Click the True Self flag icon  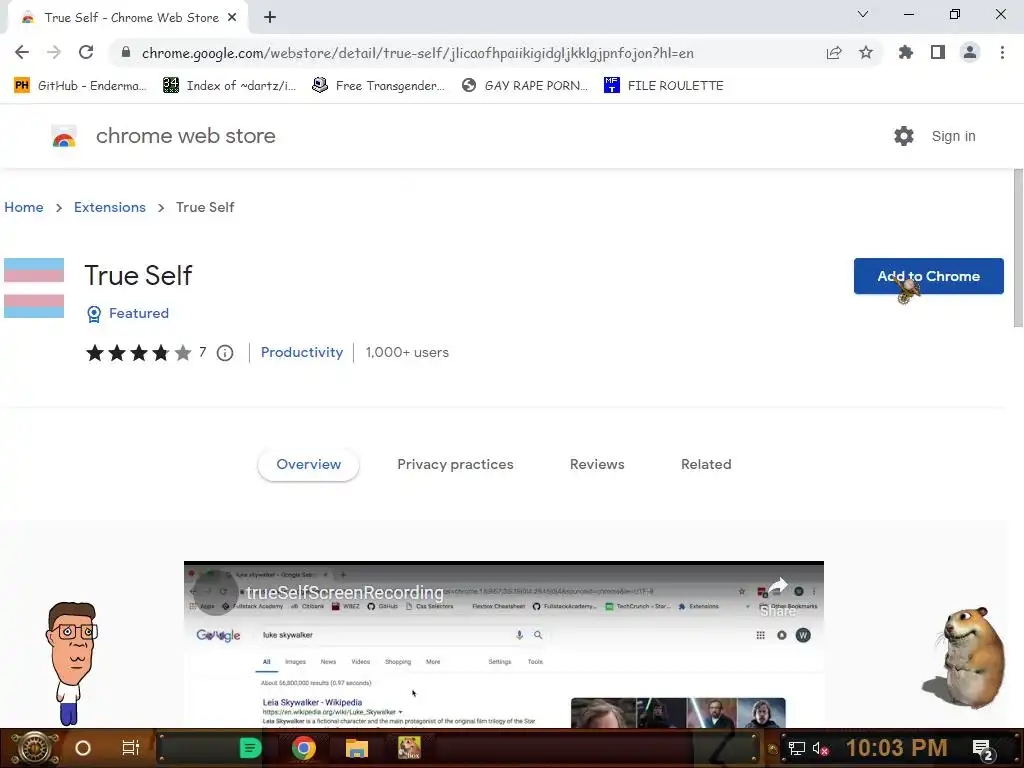click(x=34, y=288)
